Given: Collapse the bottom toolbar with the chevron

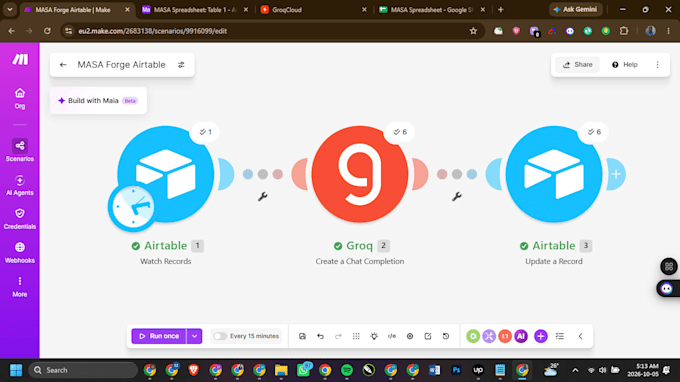Looking at the screenshot, I should coord(580,336).
